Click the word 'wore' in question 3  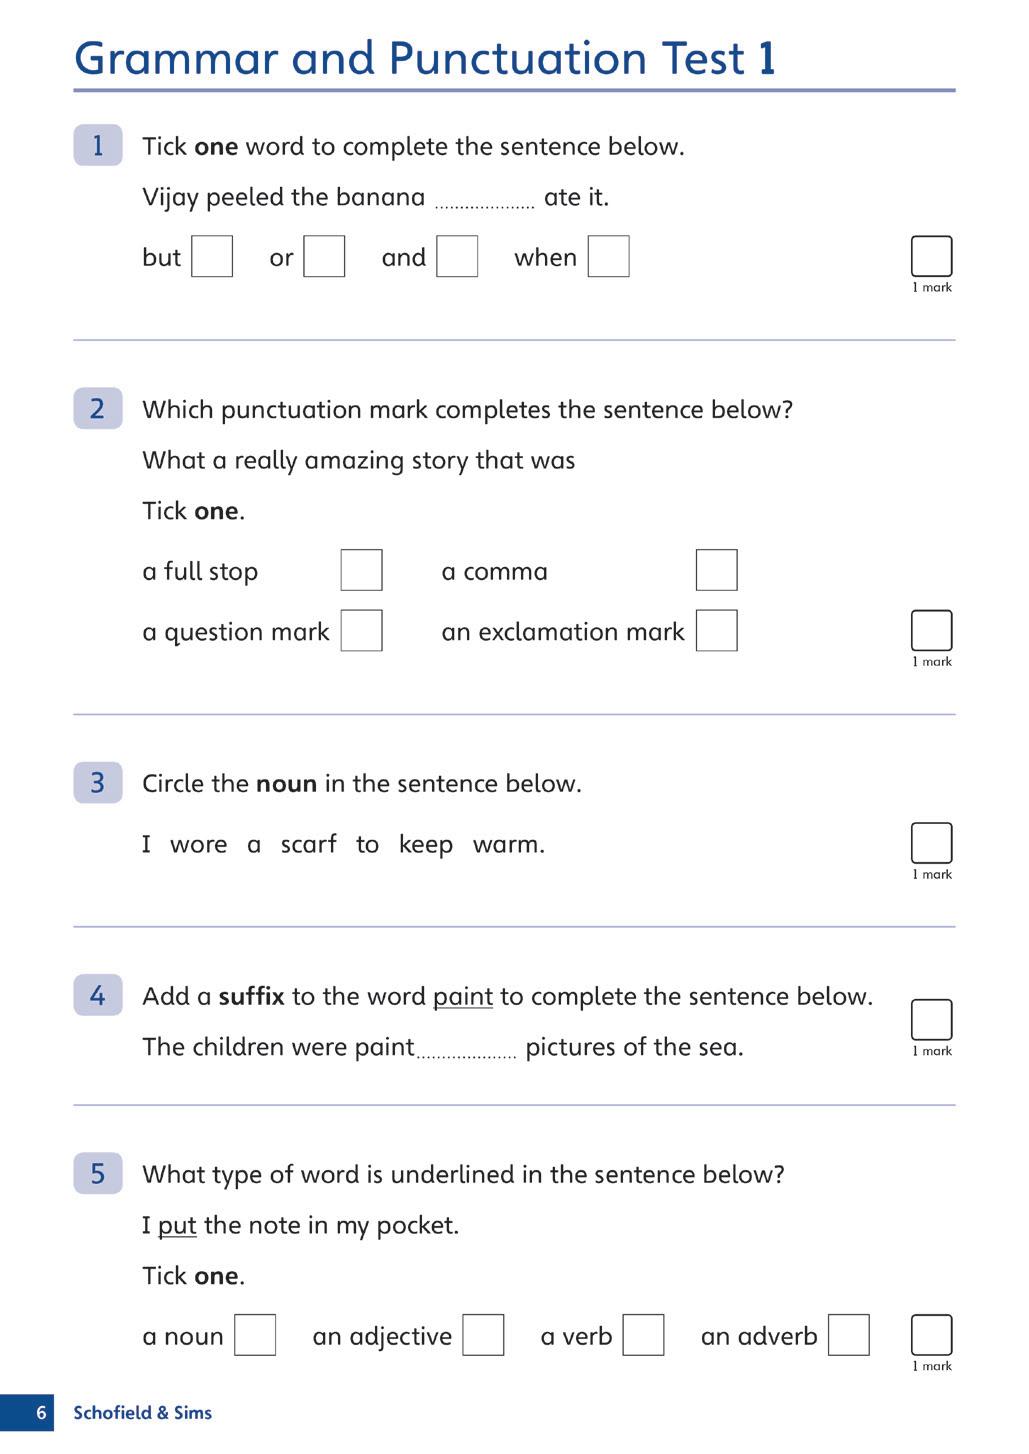(198, 845)
